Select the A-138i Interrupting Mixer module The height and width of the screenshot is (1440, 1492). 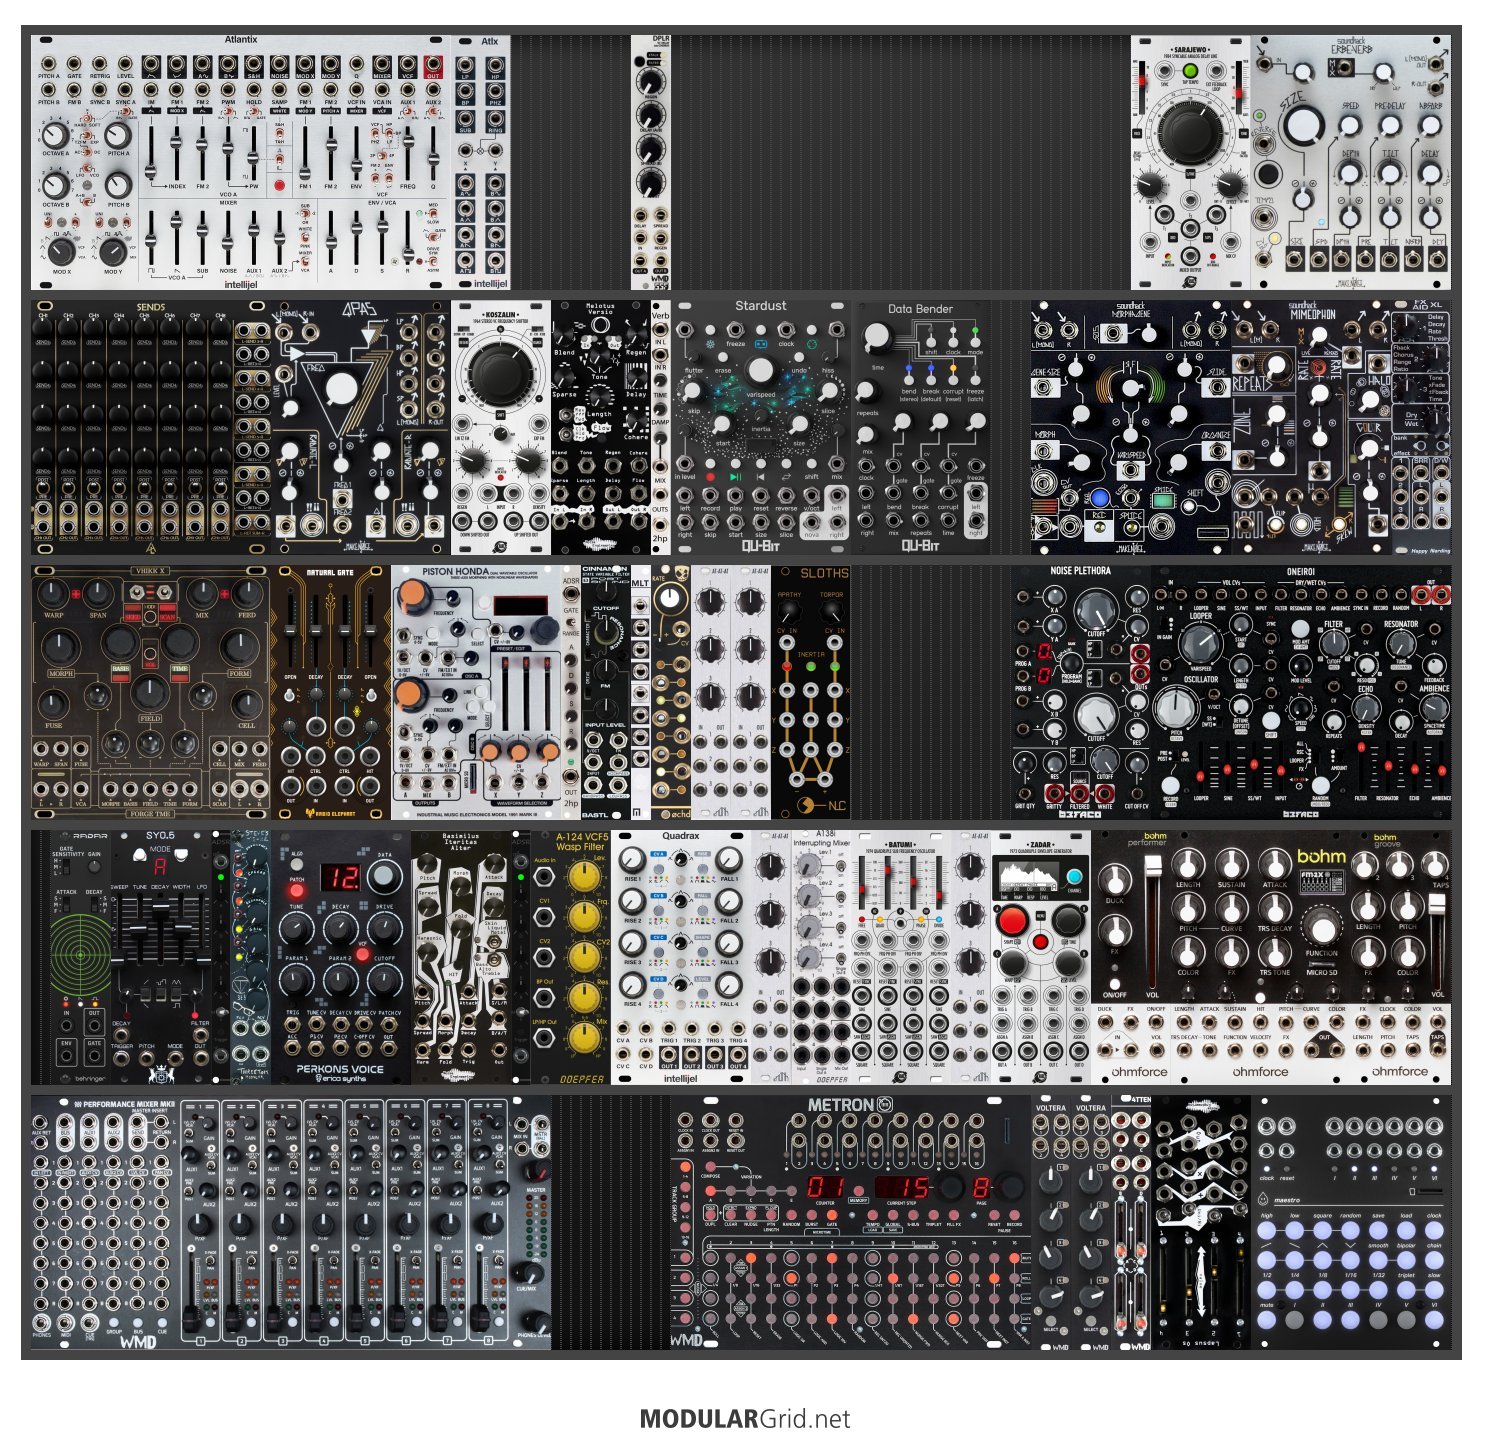(x=821, y=956)
